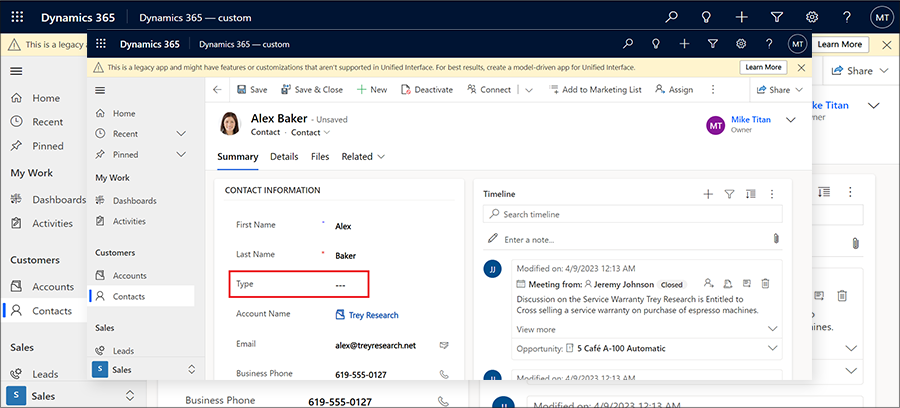This screenshot has height=408, width=900.
Task: Expand the front window Opportunity row chevron
Action: pos(773,348)
